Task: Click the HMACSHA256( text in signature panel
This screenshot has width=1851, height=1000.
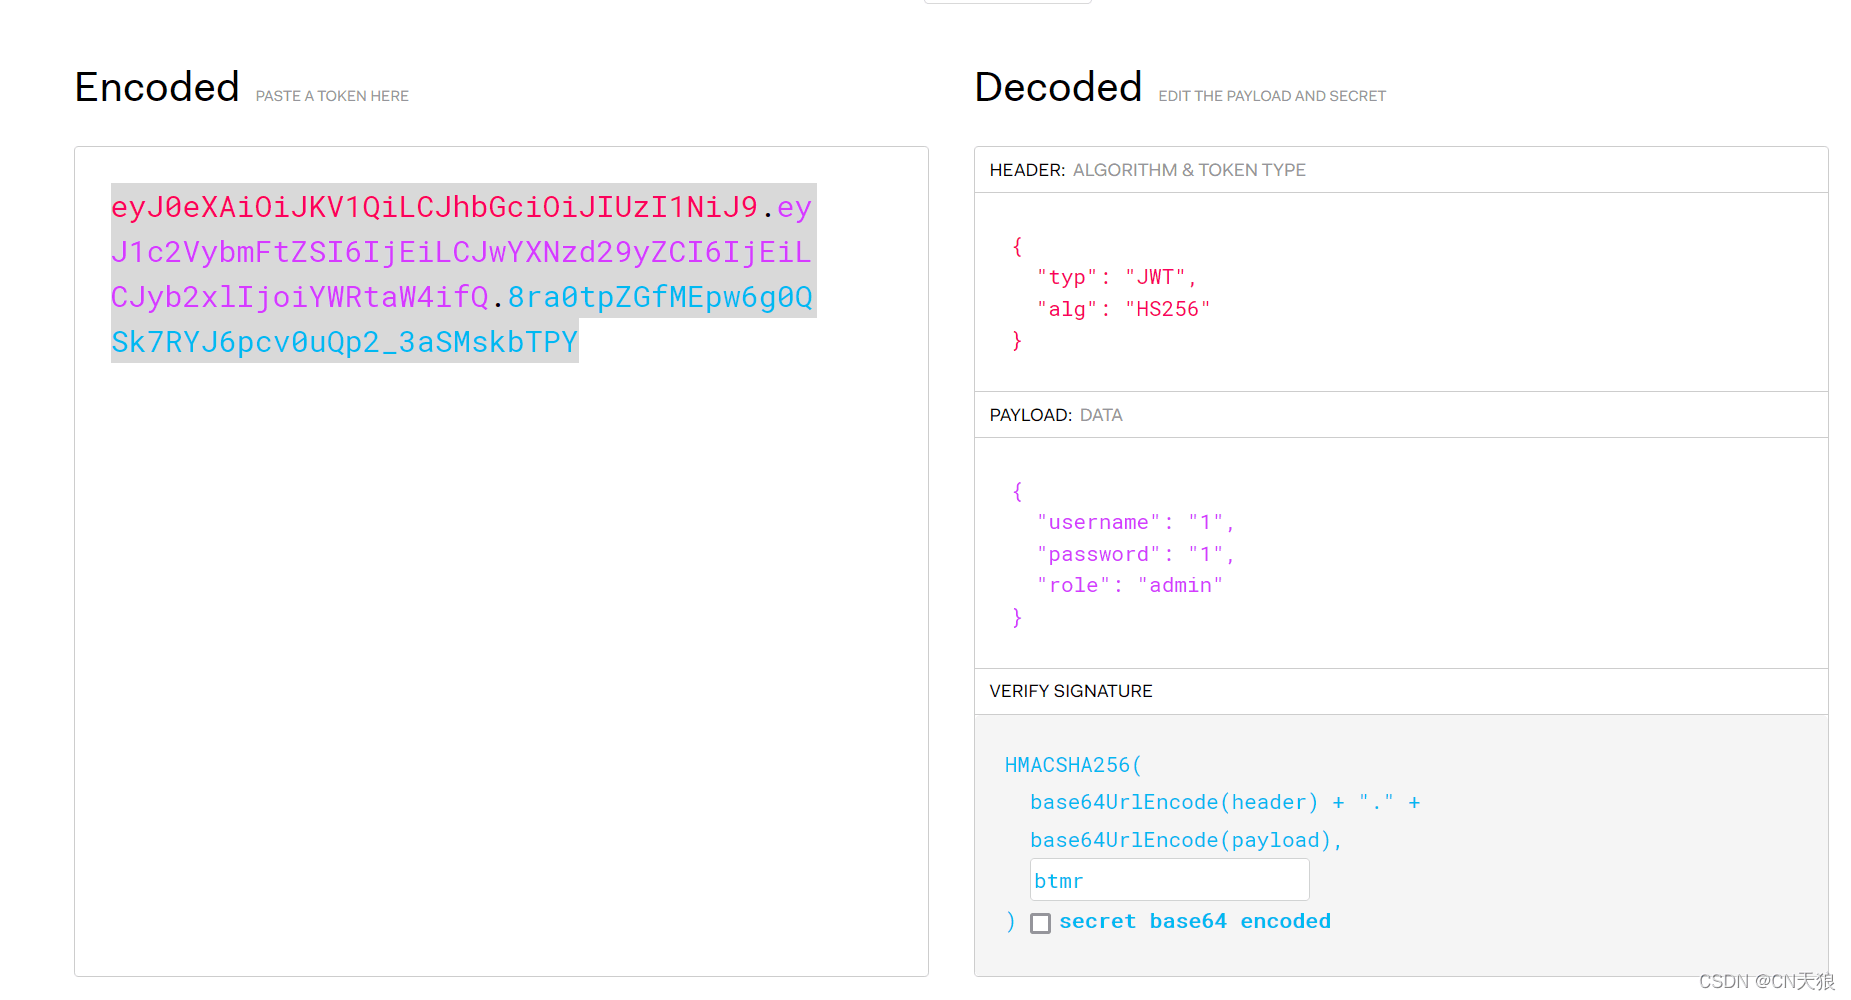Action: pos(1072,765)
